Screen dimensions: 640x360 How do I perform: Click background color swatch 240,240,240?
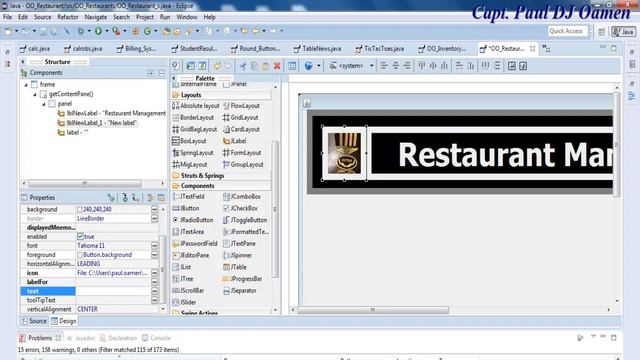click(80, 209)
